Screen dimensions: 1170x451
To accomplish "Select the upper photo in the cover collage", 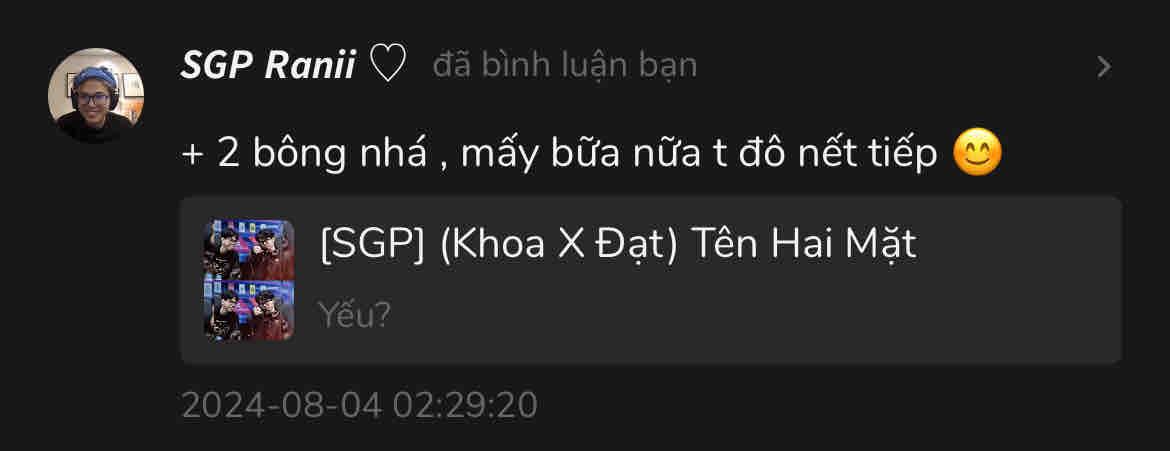I will click(249, 249).
